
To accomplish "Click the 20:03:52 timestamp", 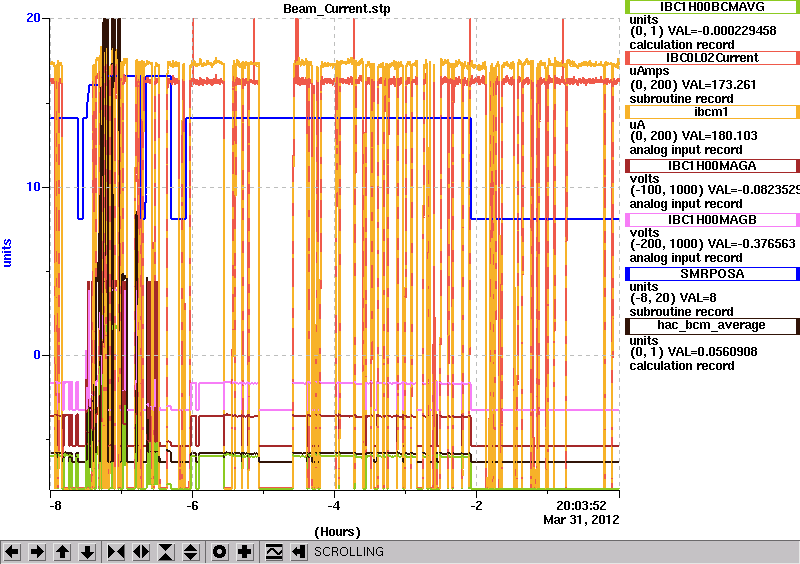I will (581, 506).
